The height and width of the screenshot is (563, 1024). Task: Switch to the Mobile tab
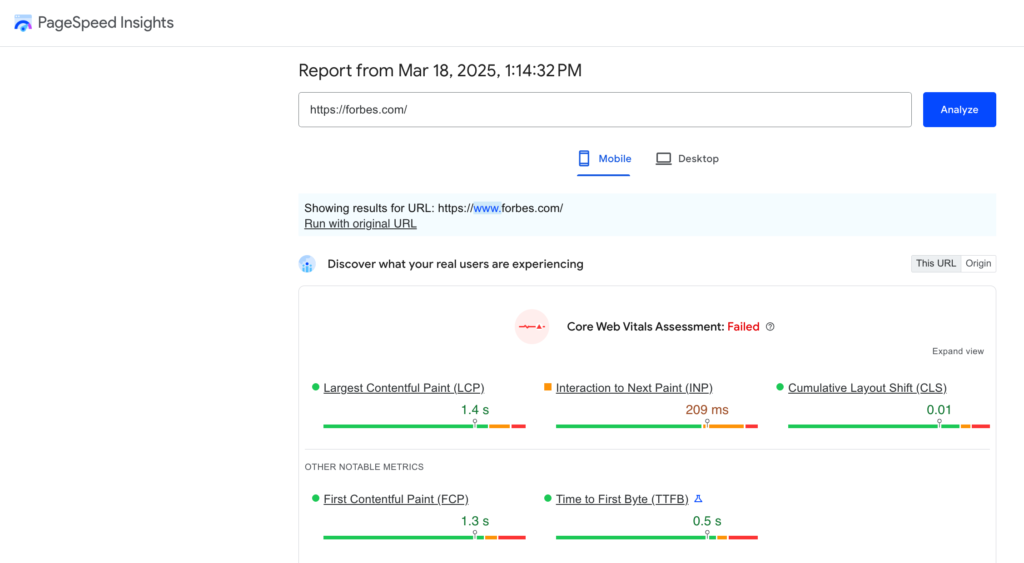[604, 159]
